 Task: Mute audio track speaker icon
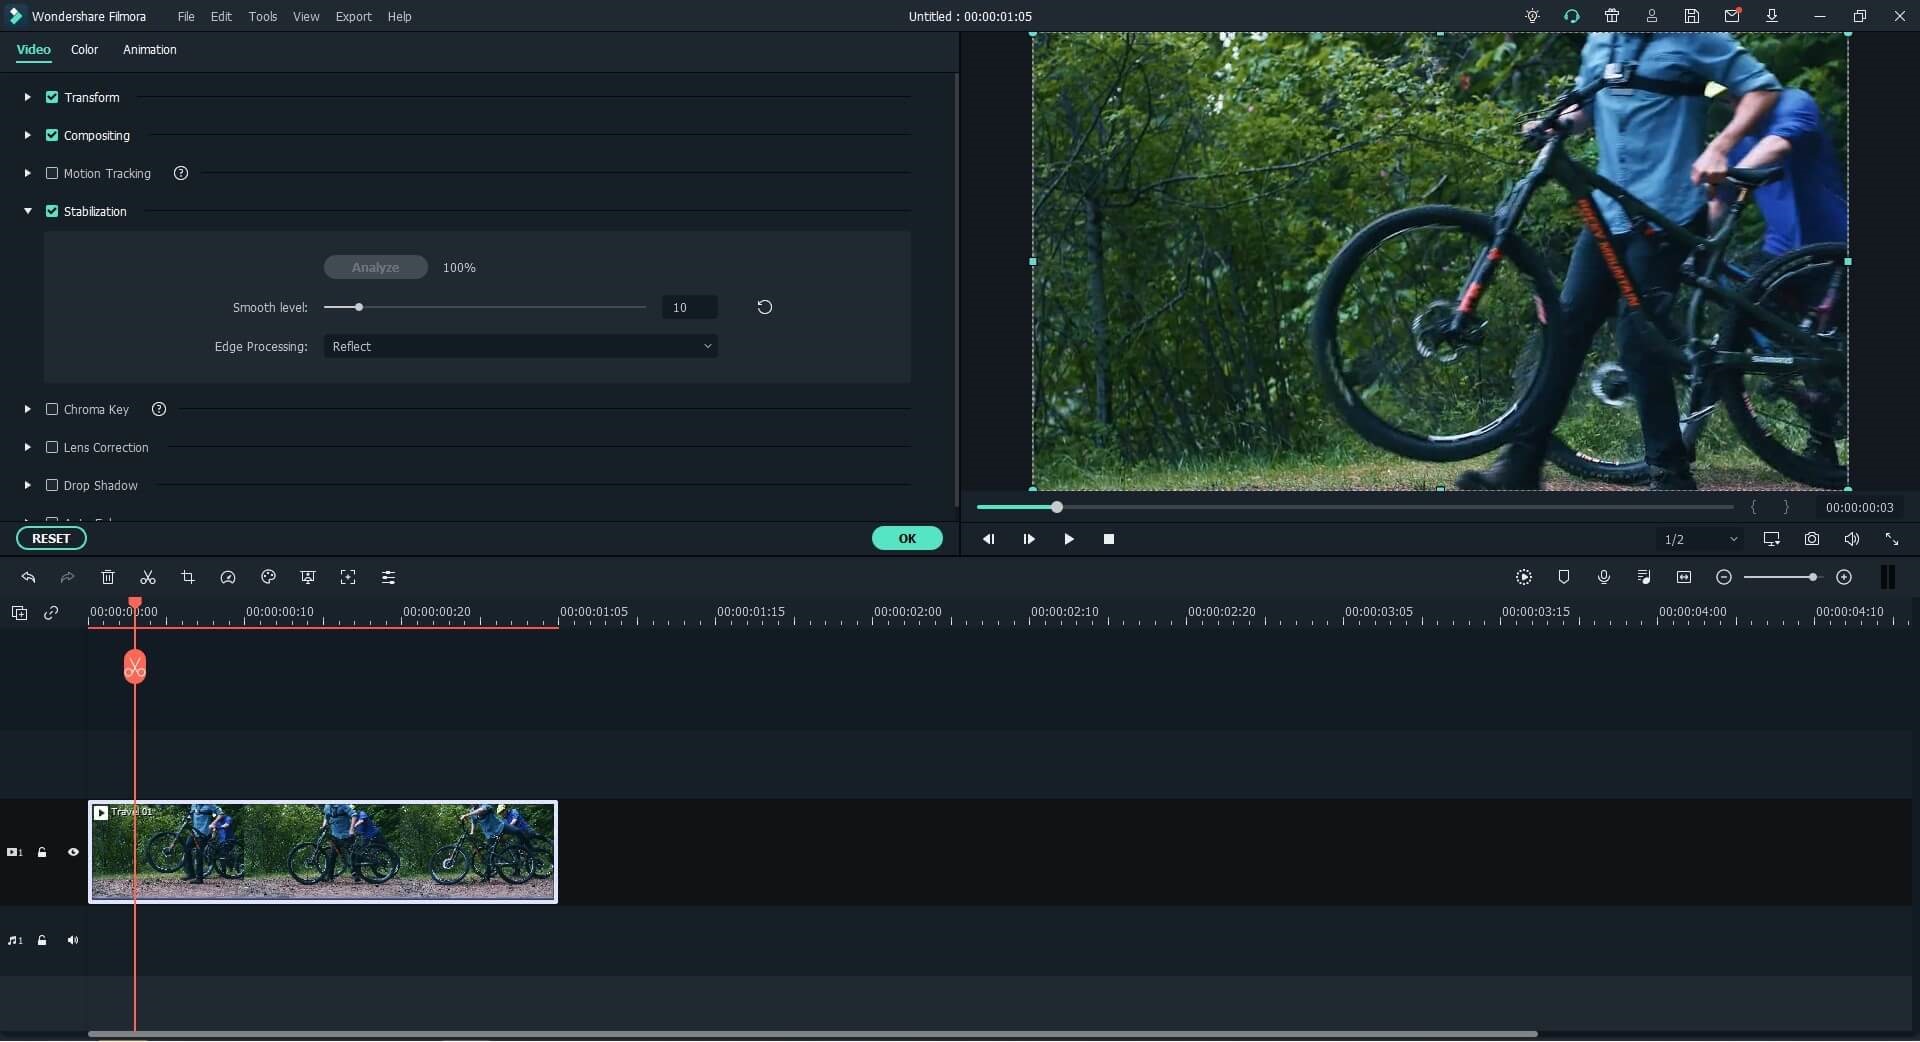point(73,940)
